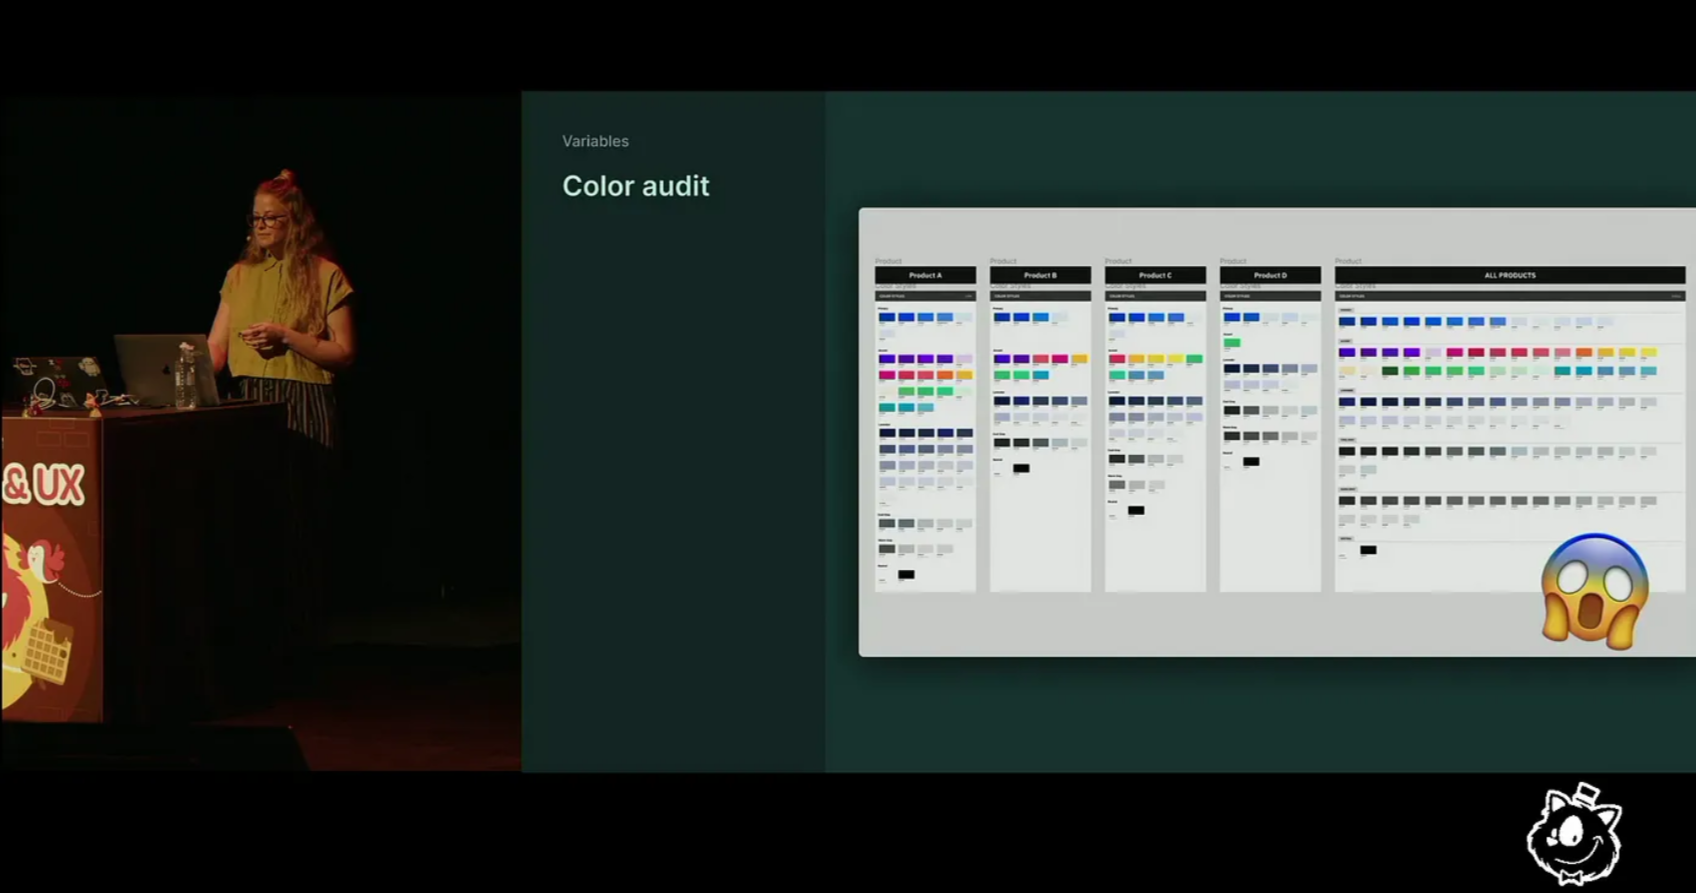Click the screaming face emoji
This screenshot has width=1696, height=893.
click(1594, 592)
